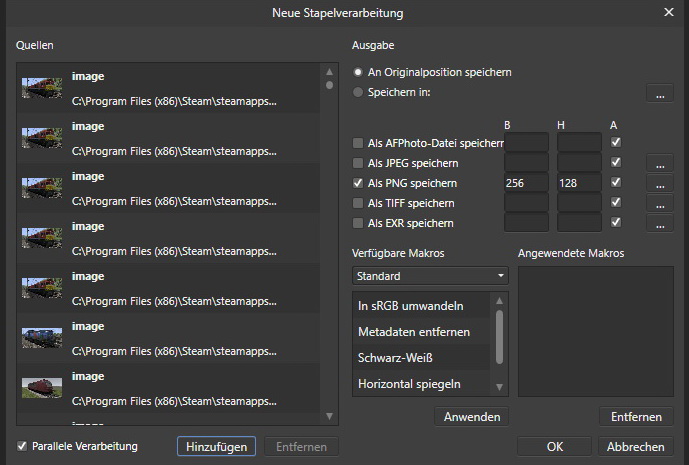Uncheck 'Als PNG speichern' checkbox
The height and width of the screenshot is (465, 689).
pos(359,184)
